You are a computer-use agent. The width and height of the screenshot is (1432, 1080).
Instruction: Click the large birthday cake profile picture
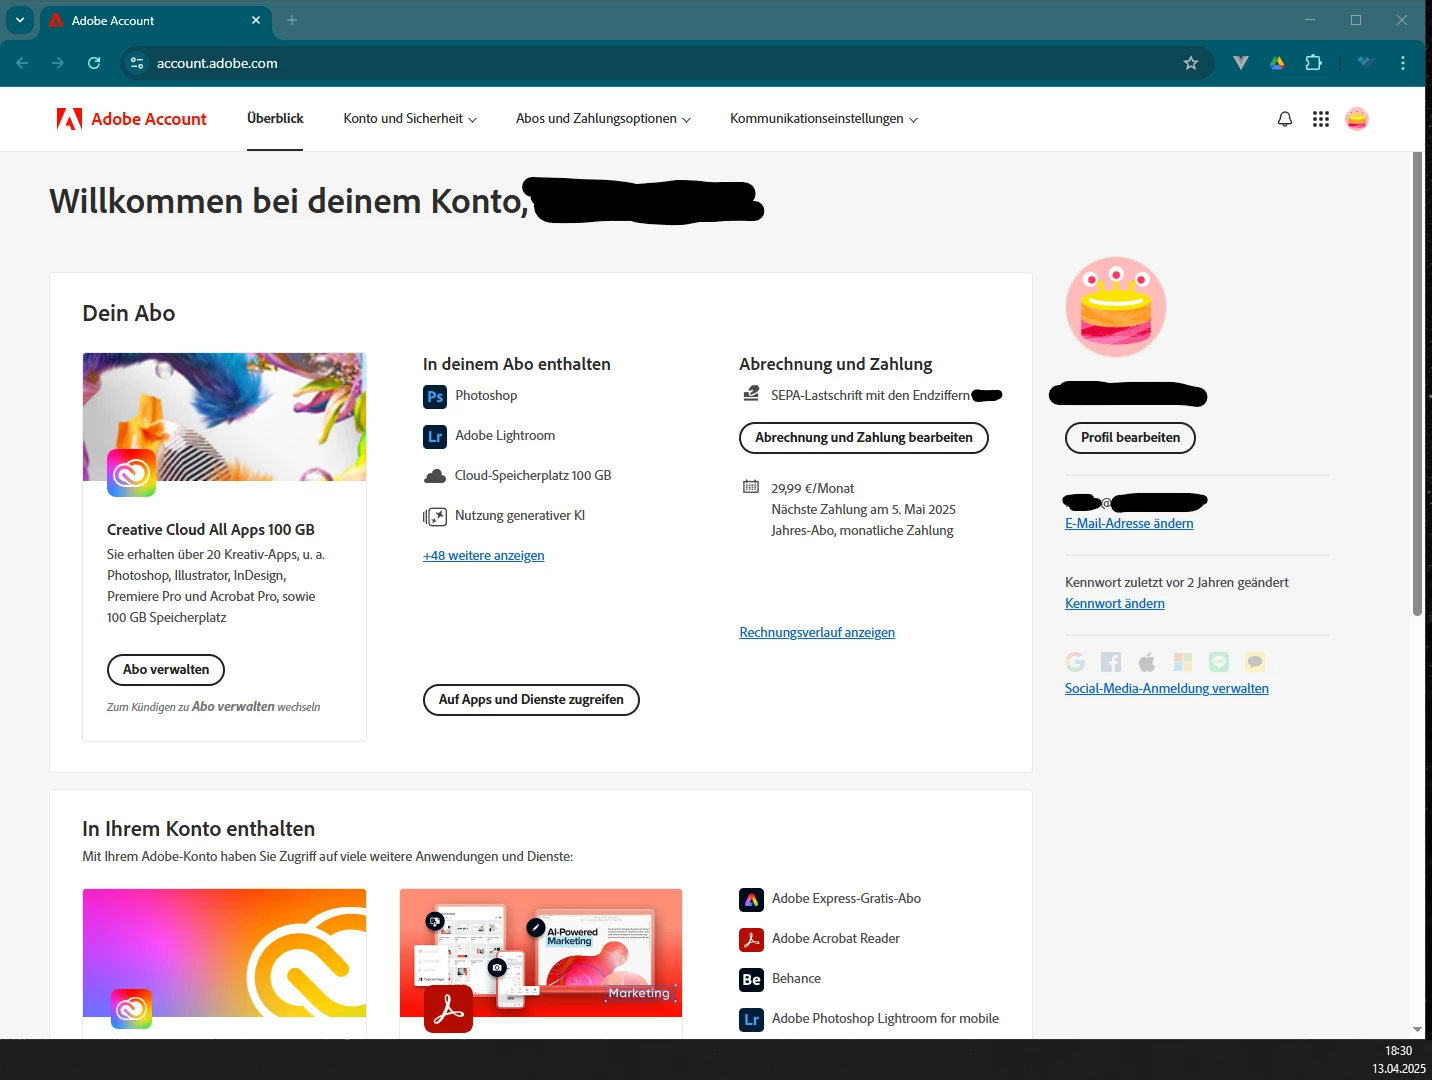(x=1116, y=307)
